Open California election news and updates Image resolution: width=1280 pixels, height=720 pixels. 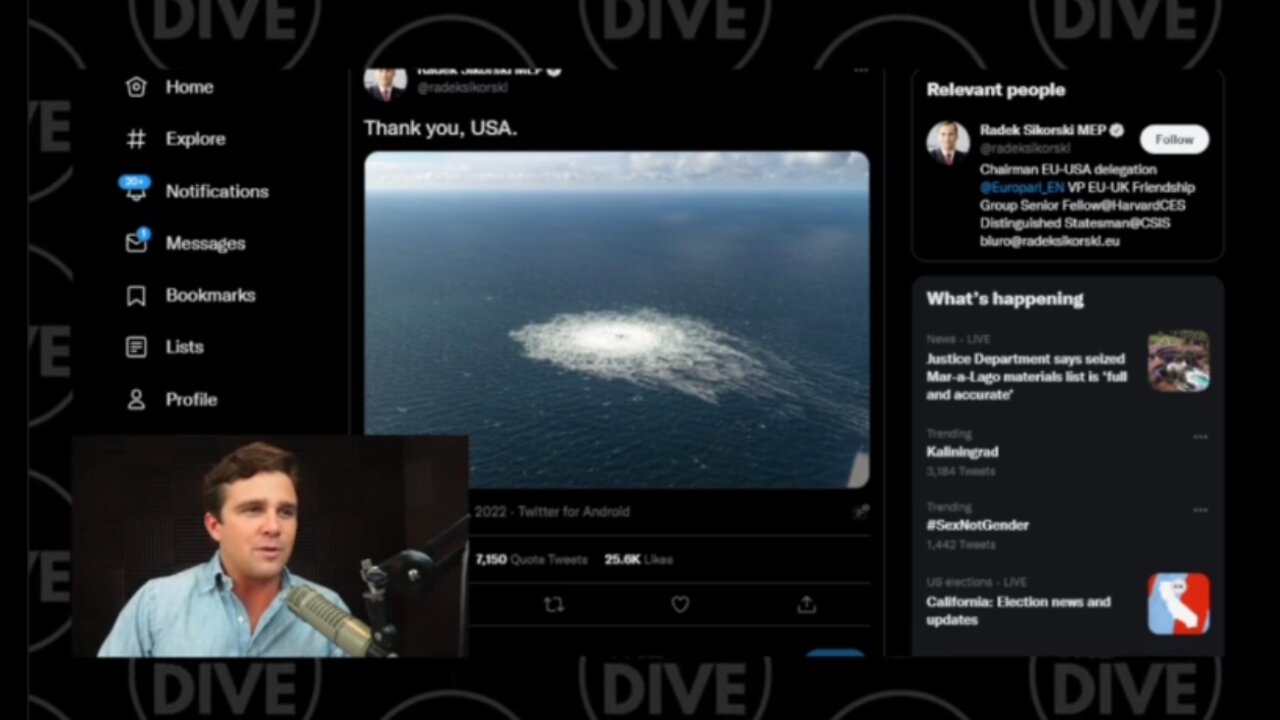[1018, 610]
